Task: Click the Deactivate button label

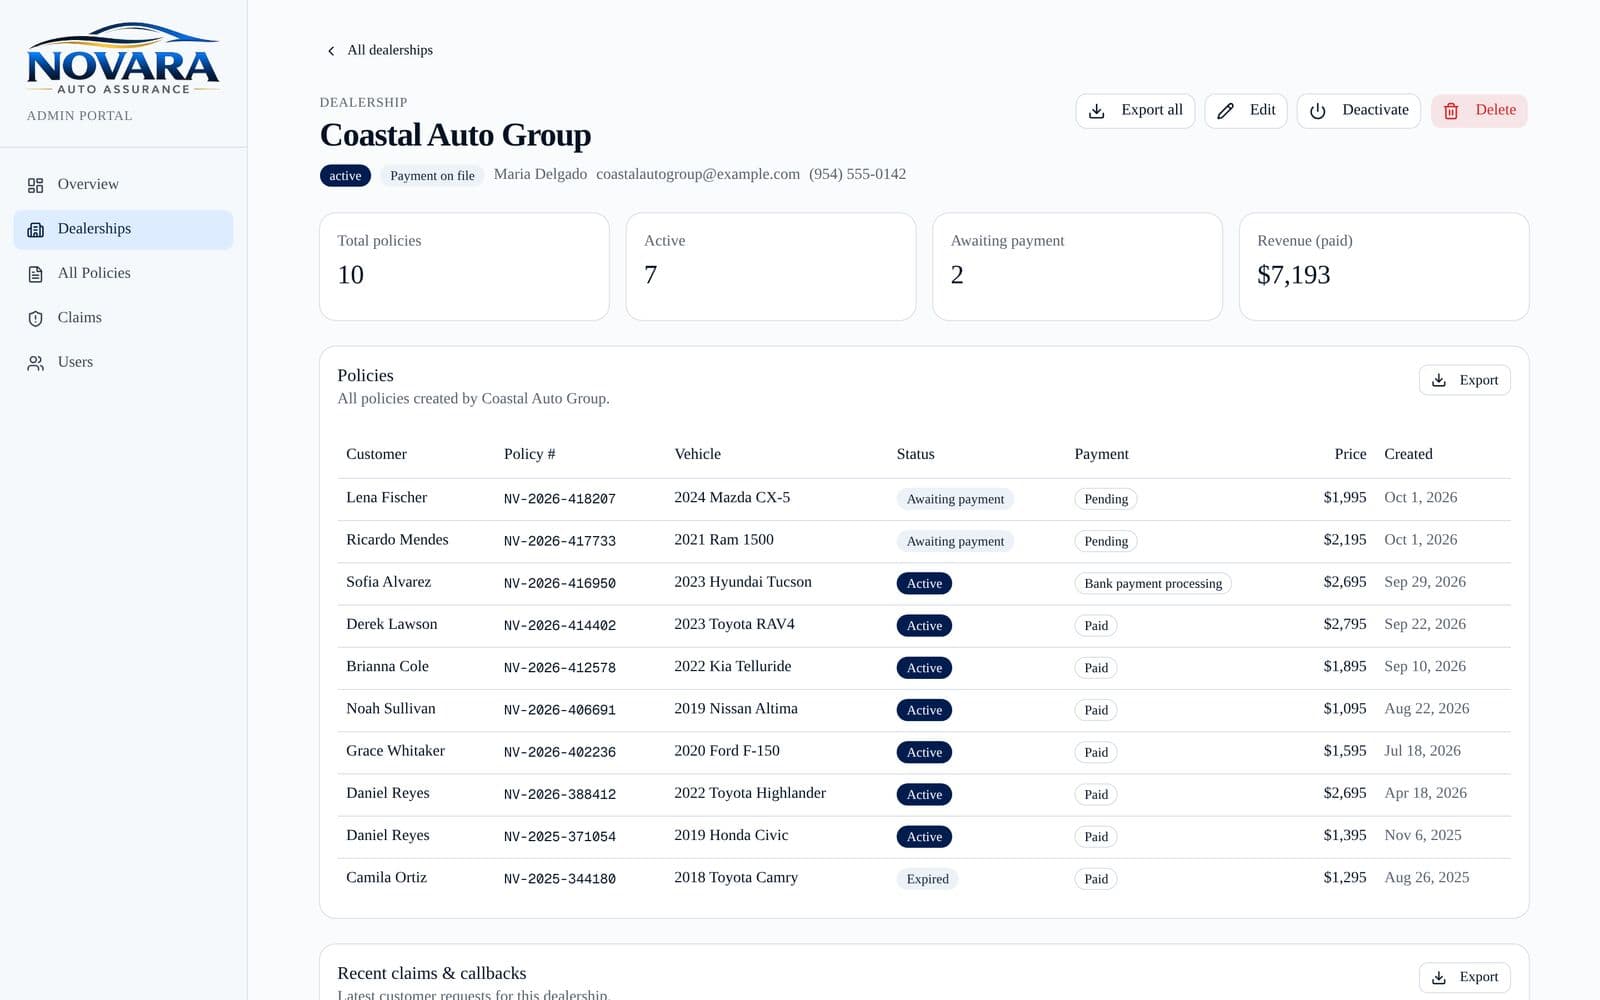Action: click(x=1375, y=110)
